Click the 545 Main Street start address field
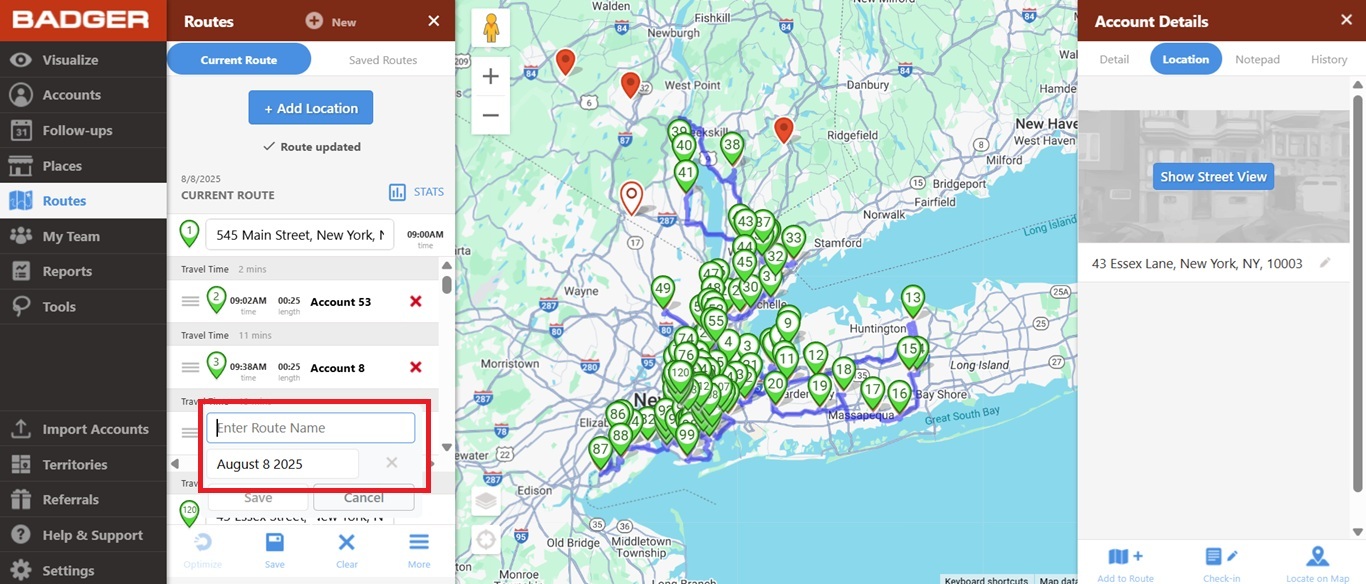The image size is (1366, 584). (x=300, y=235)
